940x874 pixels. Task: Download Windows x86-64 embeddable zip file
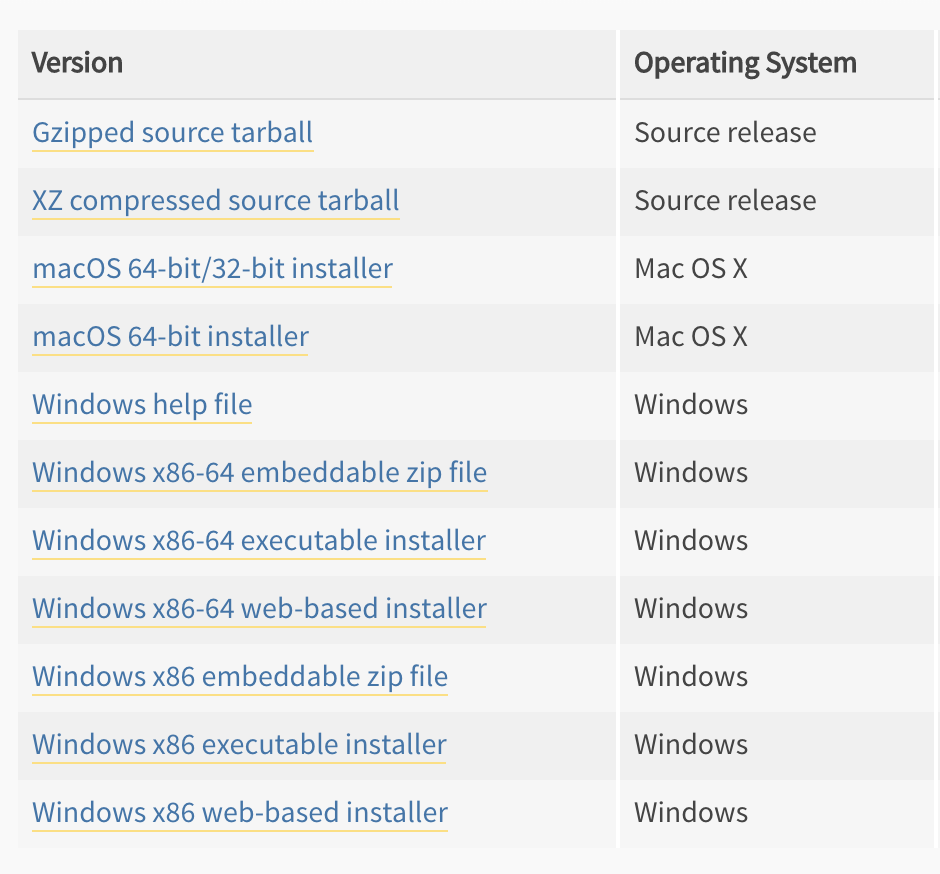click(x=259, y=473)
